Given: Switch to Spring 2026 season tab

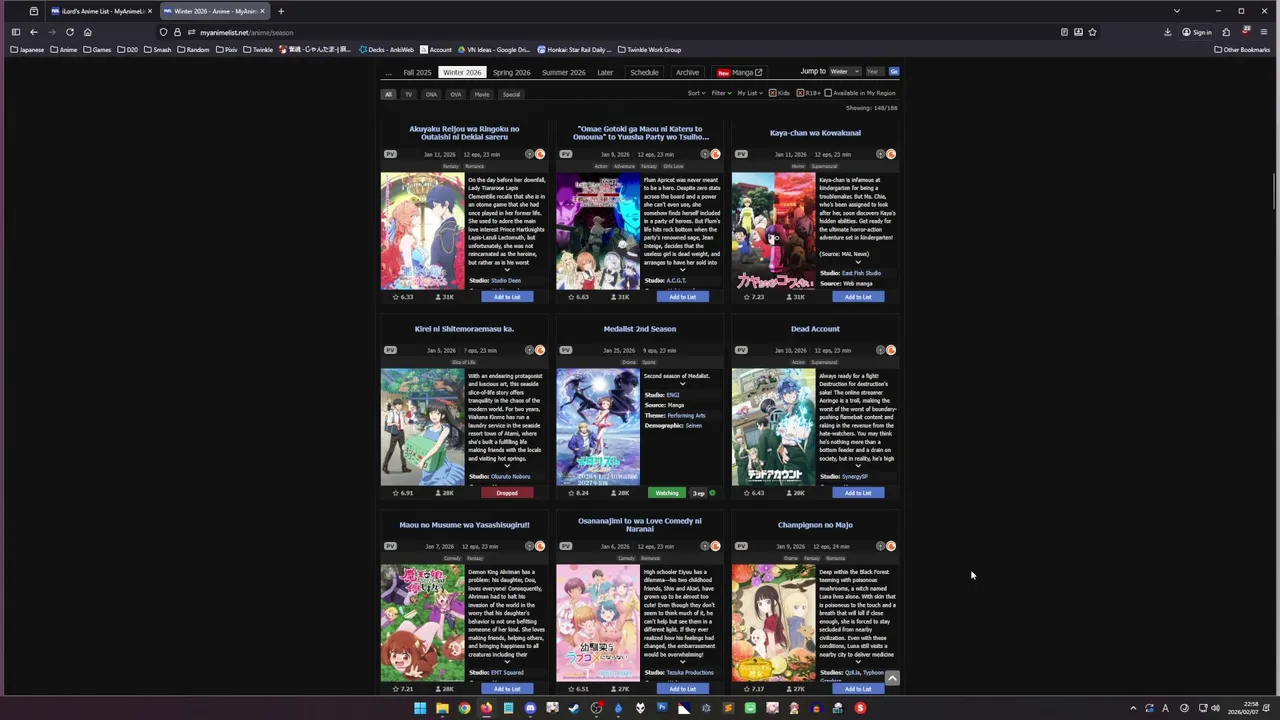Looking at the screenshot, I should click(x=511, y=72).
